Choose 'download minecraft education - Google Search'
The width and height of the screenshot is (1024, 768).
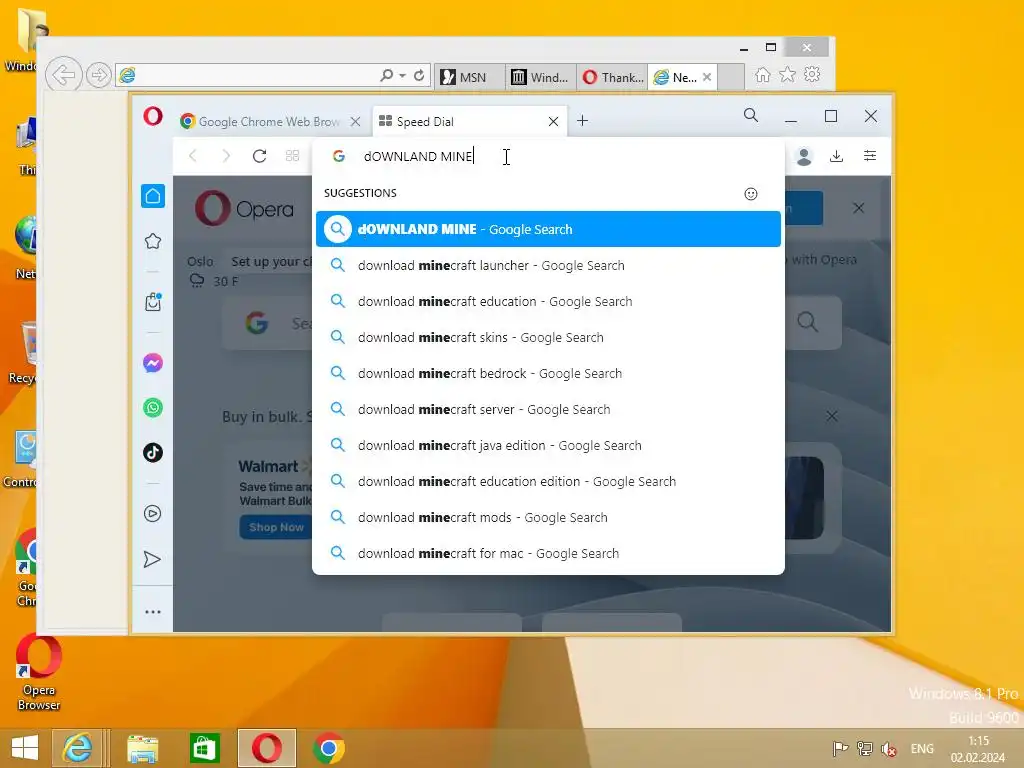[x=548, y=301]
